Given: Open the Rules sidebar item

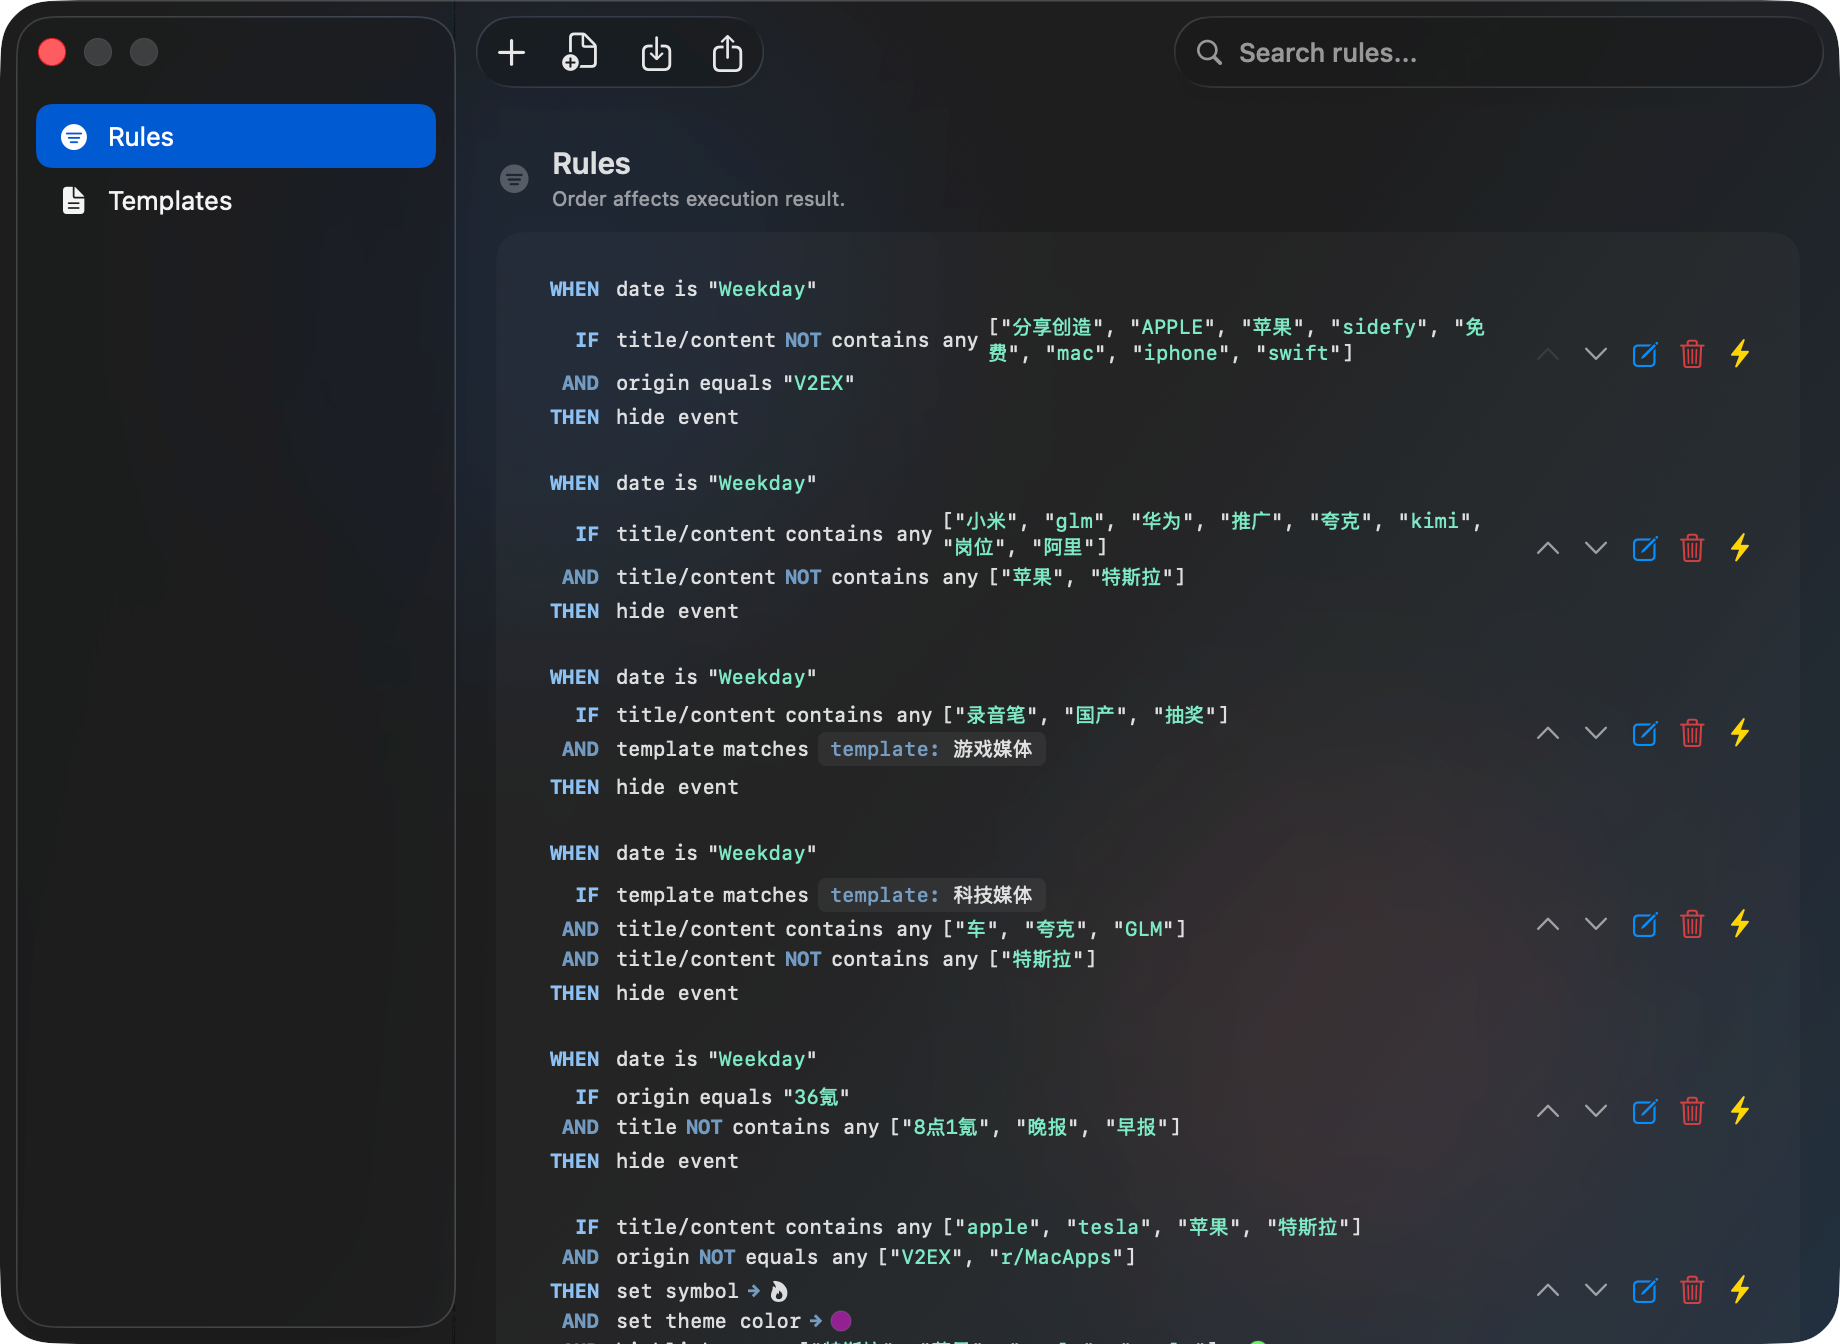Looking at the screenshot, I should pyautogui.click(x=236, y=136).
